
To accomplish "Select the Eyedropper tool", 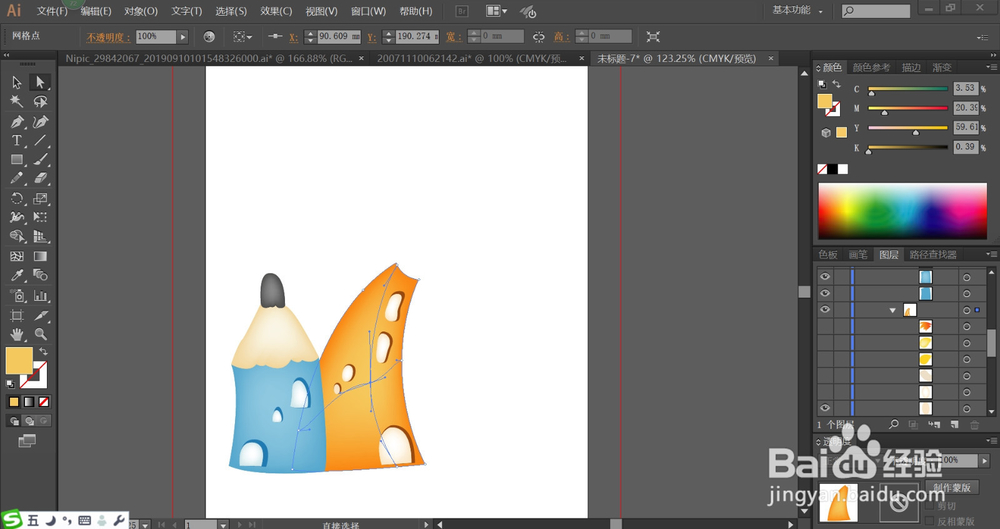I will (x=17, y=276).
